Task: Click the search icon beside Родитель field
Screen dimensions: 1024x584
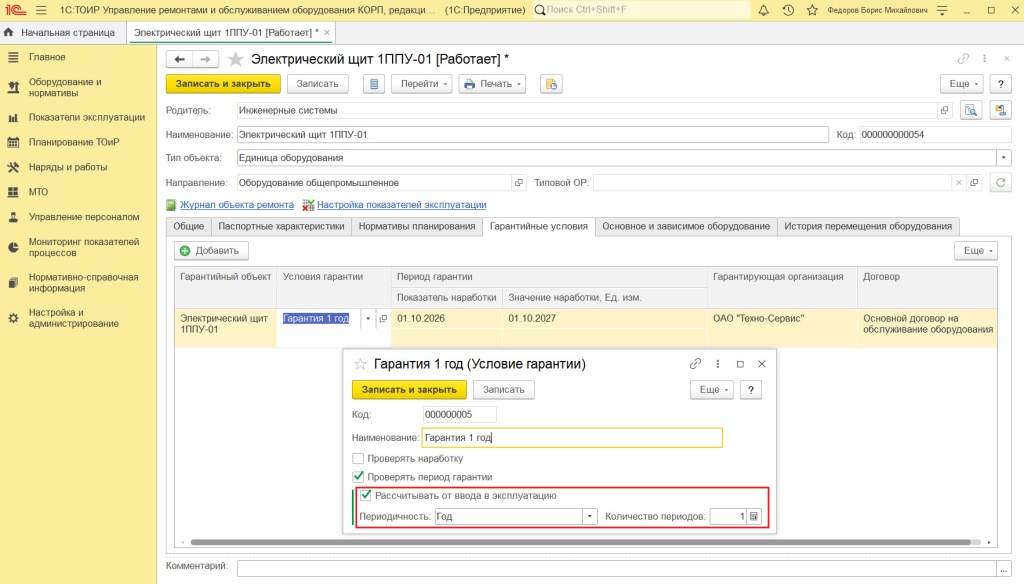Action: click(x=971, y=110)
